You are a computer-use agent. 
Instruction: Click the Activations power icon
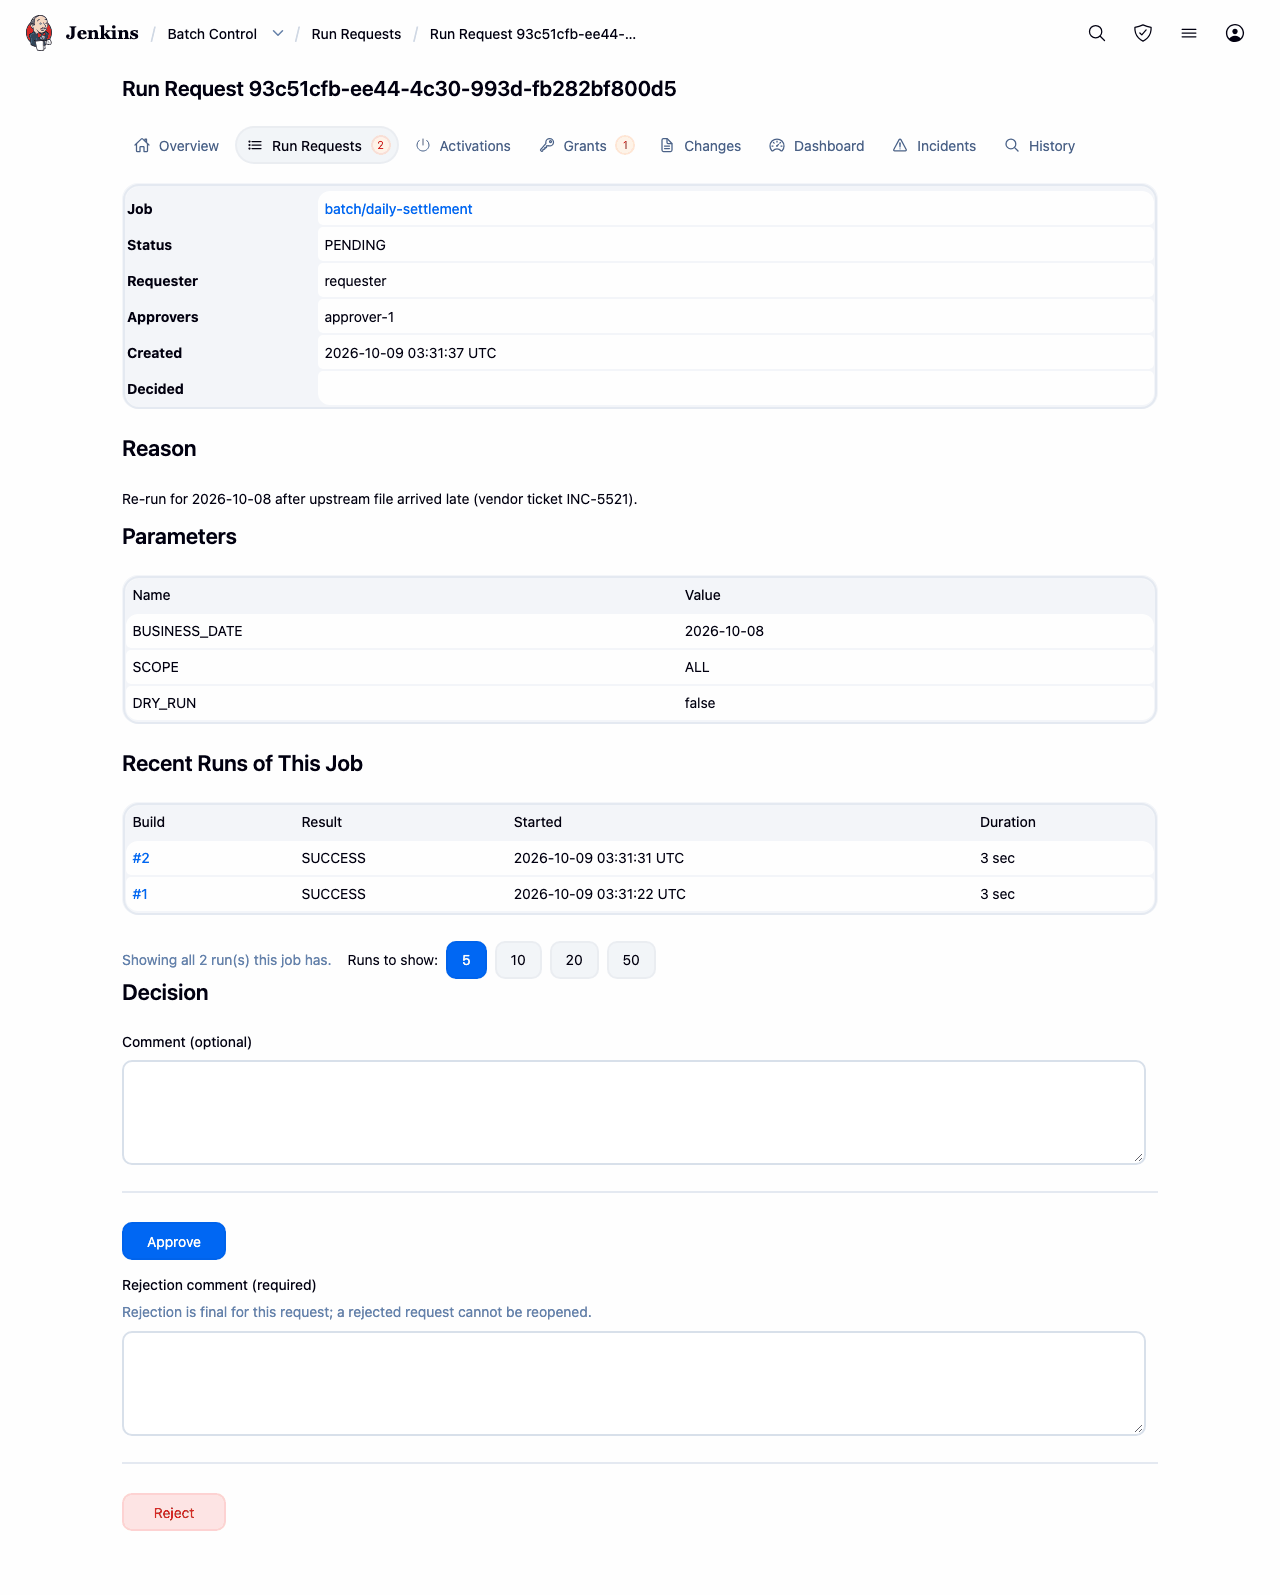pos(423,145)
